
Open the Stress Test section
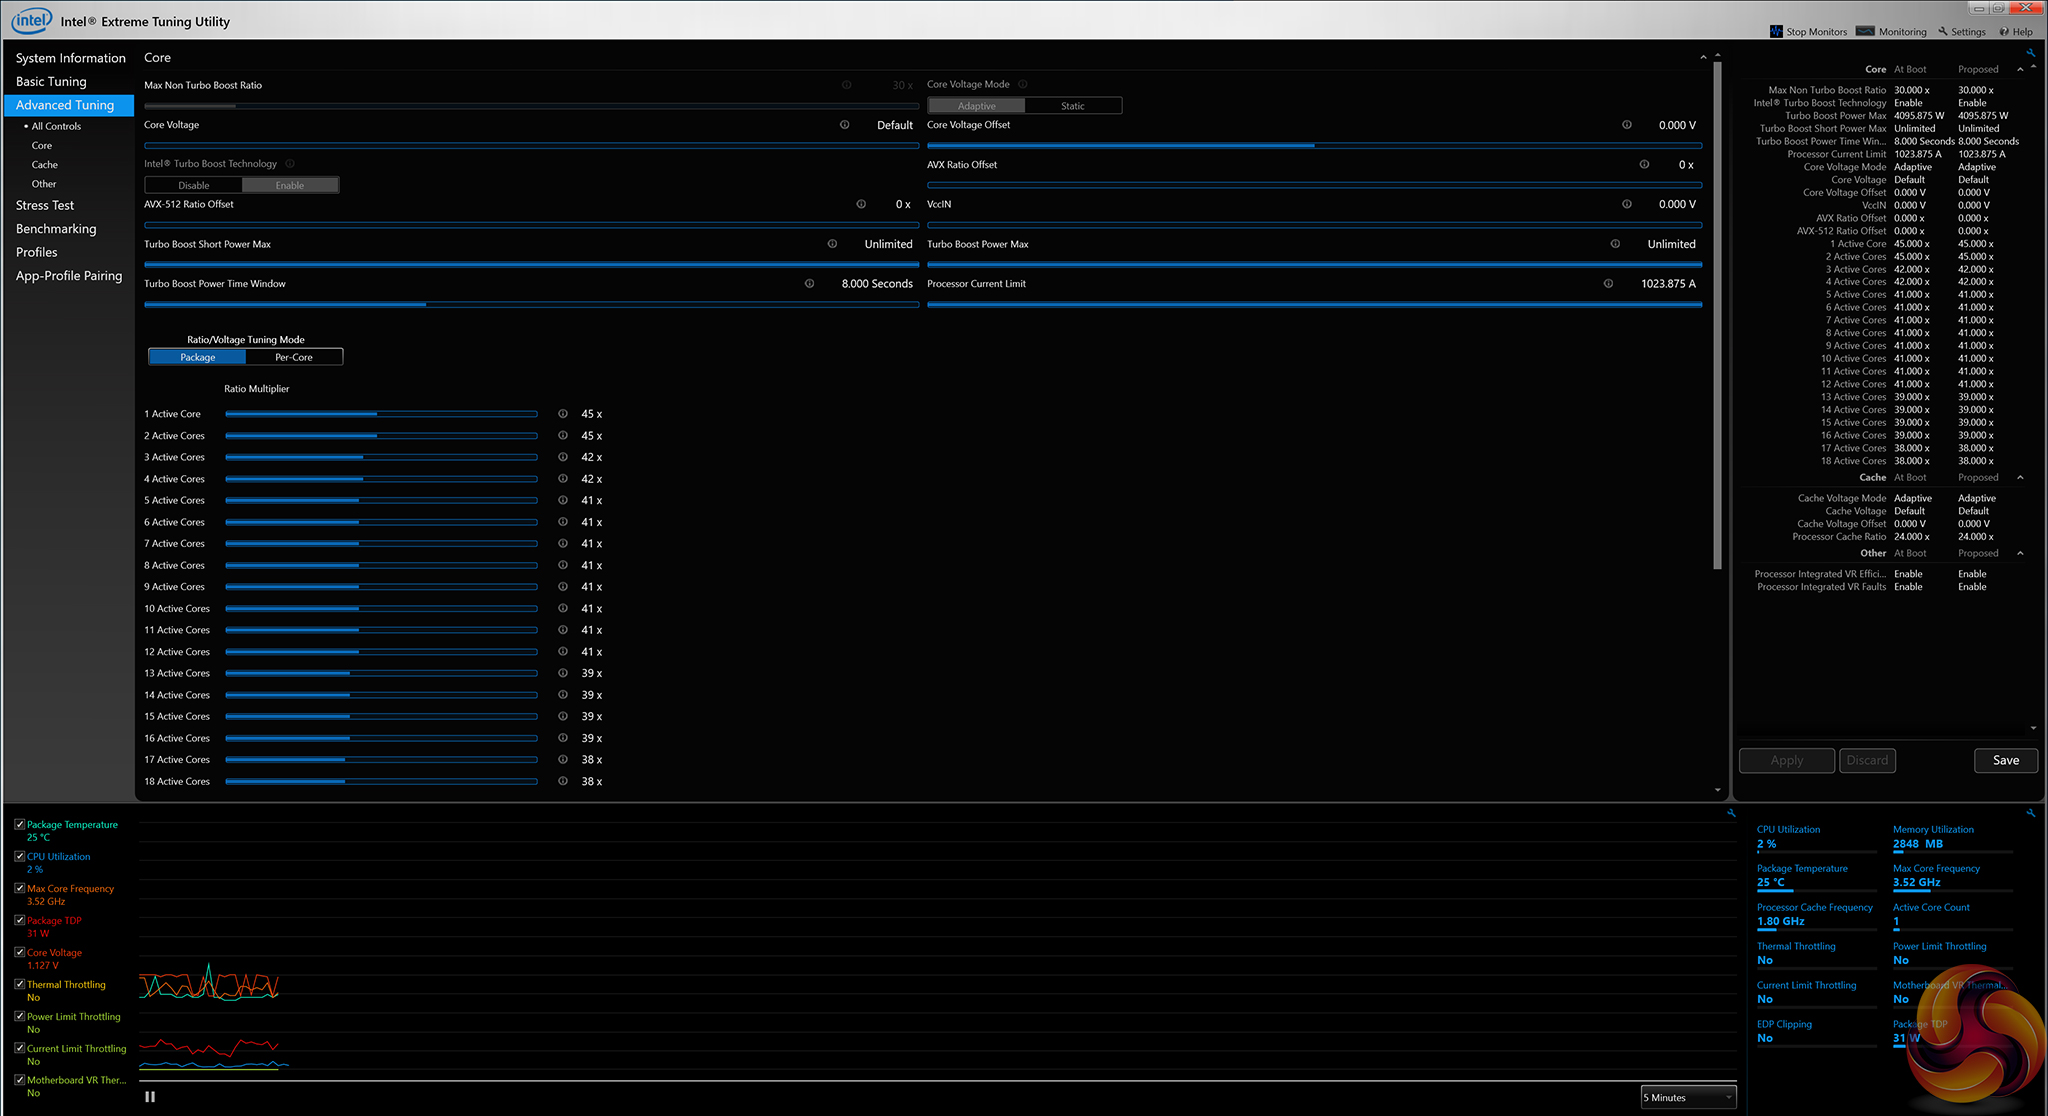[x=45, y=205]
